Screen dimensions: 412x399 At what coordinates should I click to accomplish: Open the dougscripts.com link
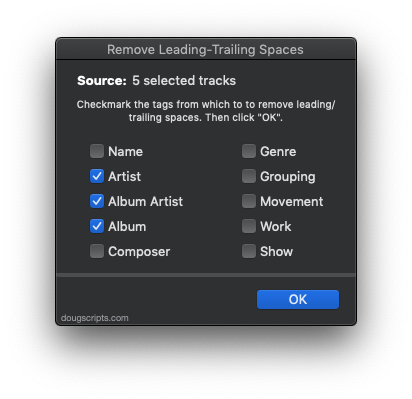point(95,318)
